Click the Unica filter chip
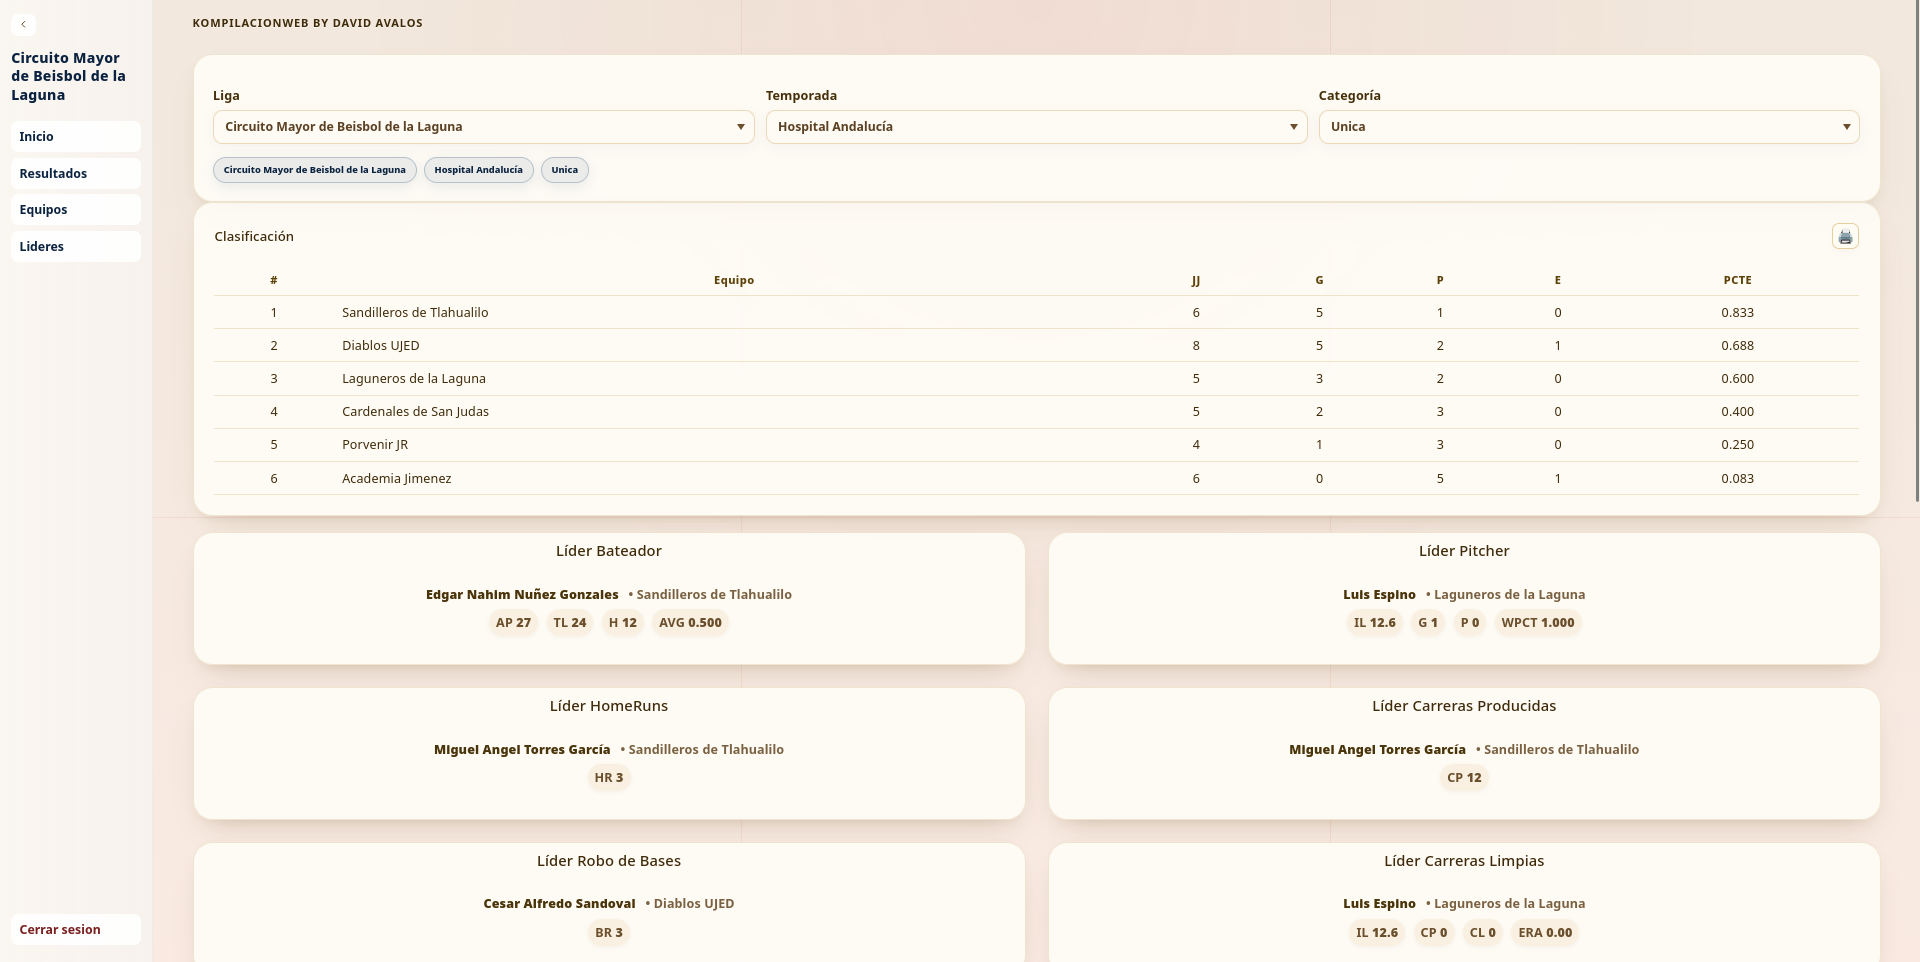The image size is (1920, 962). tap(564, 170)
